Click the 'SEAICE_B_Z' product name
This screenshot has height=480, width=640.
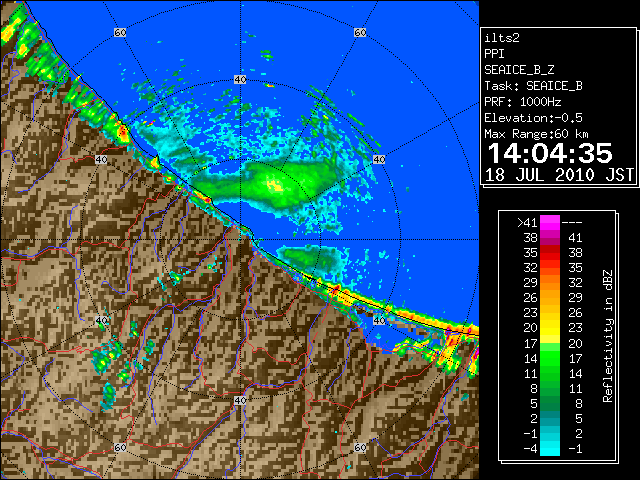click(519, 70)
